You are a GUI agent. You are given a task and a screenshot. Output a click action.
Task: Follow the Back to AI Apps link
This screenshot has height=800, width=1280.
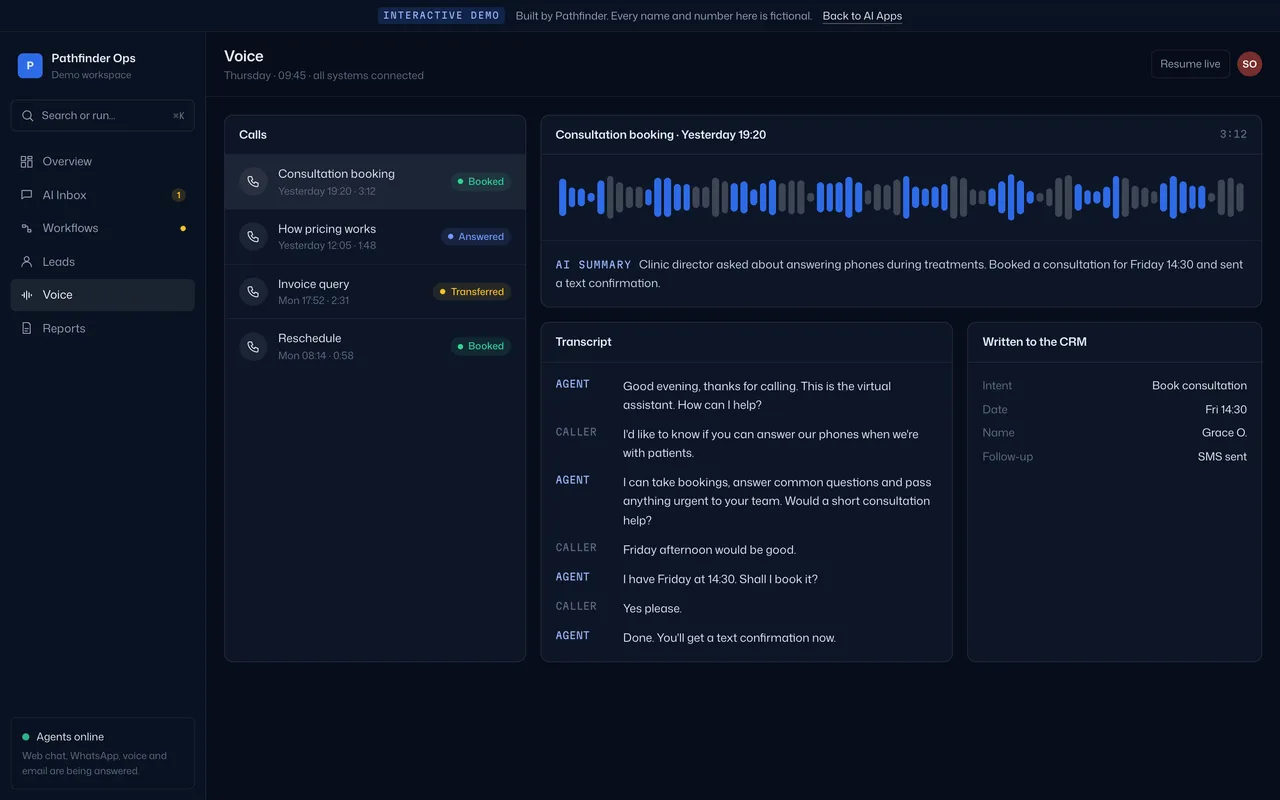862,16
